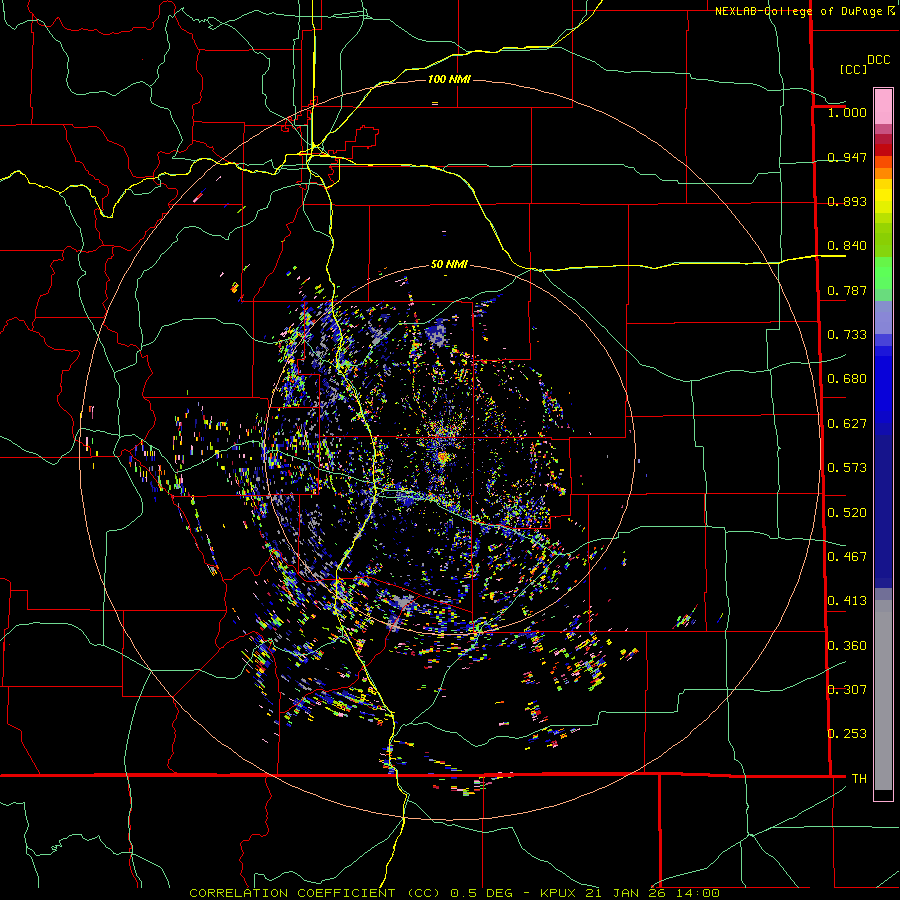
Task: Click the 0.840 scale value
Action: coord(847,246)
